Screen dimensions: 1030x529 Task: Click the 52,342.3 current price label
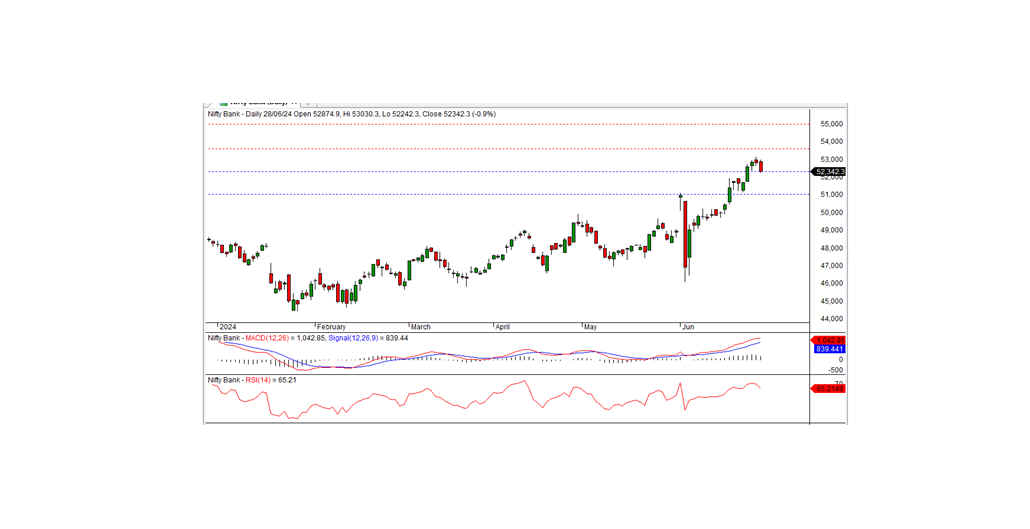coord(829,172)
